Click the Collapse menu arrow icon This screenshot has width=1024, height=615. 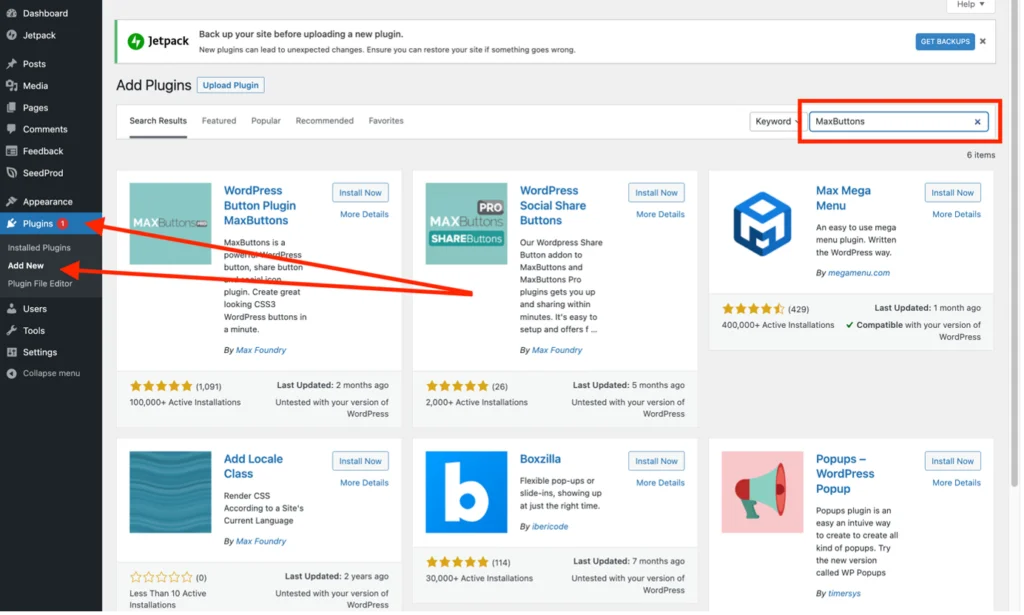(12, 375)
